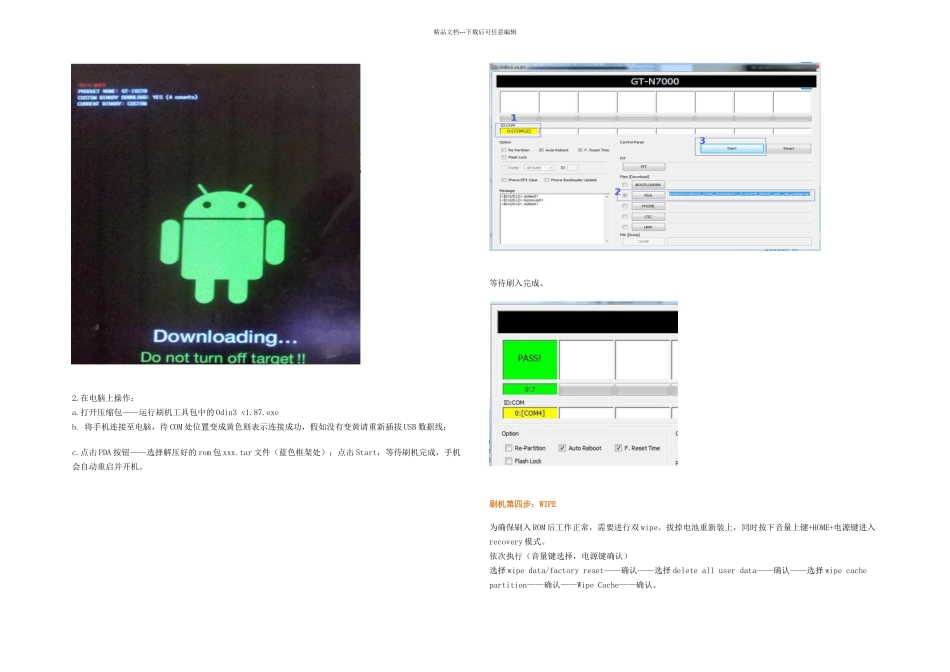The width and height of the screenshot is (950, 672).
Task: Enable the Phone EFS Clear checkbox
Action: click(504, 179)
